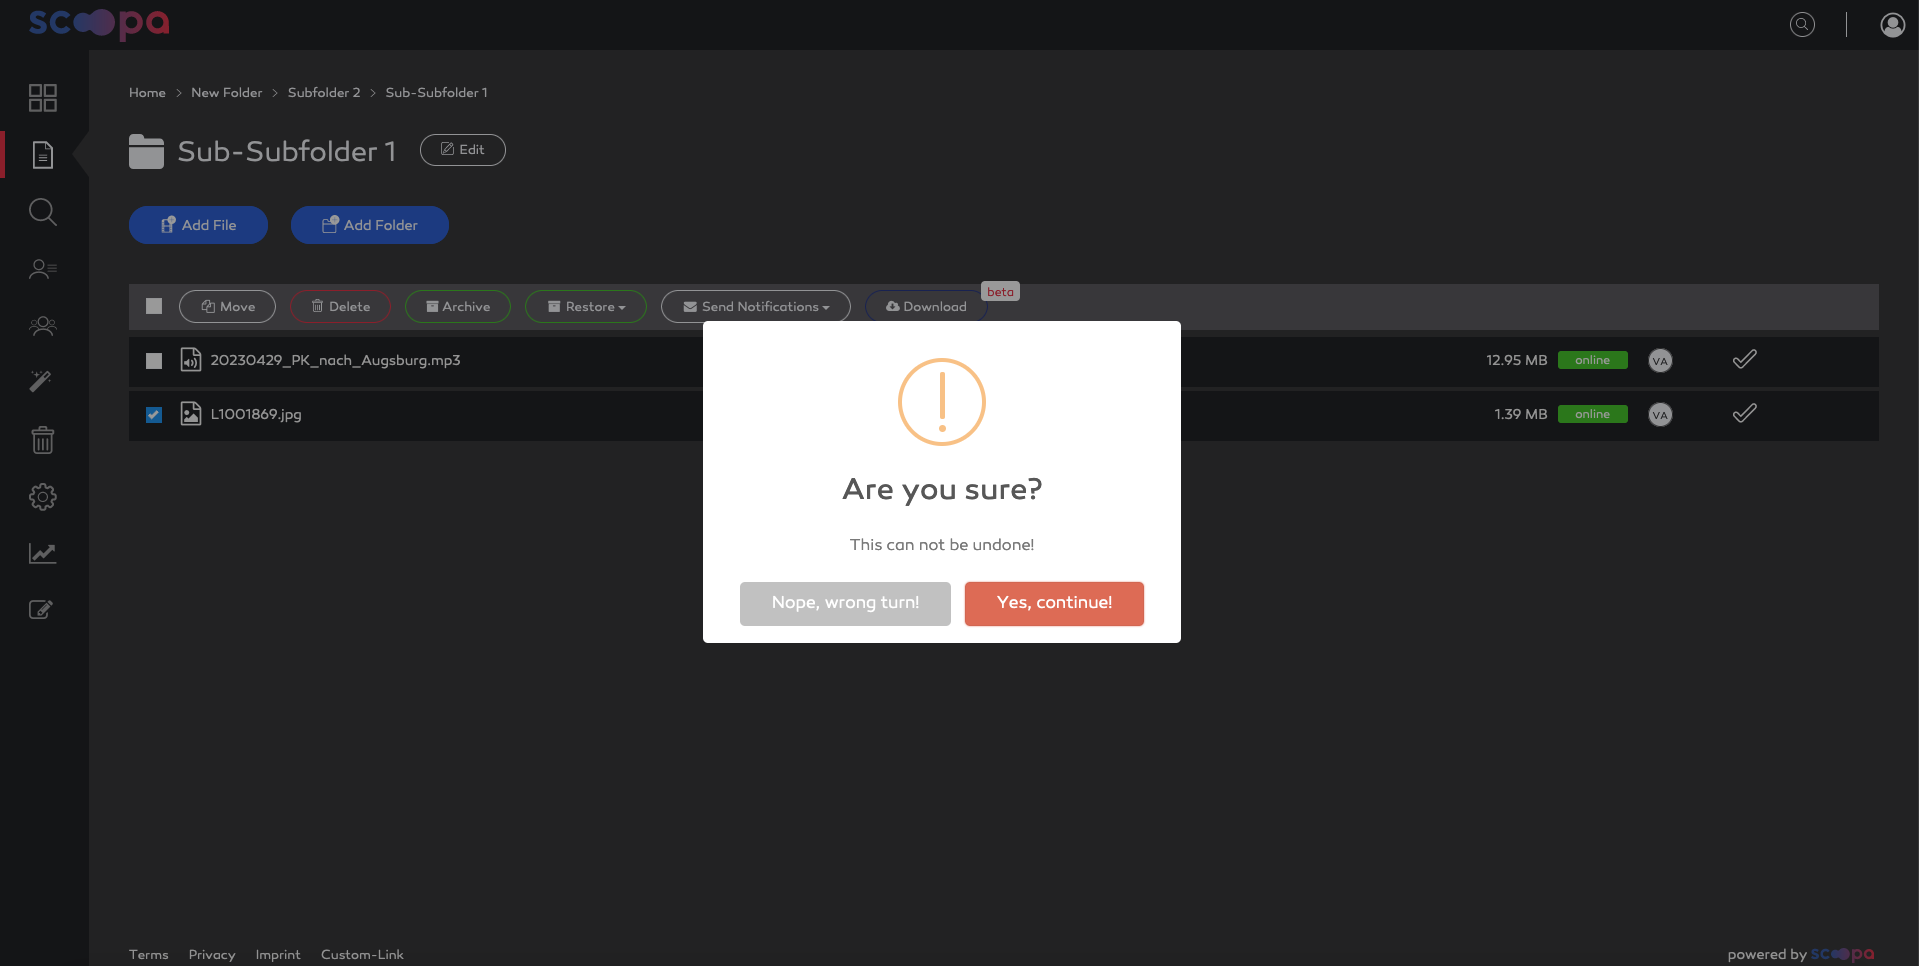Uncheck the L1001869.jpg checkbox
Viewport: 1919px width, 966px height.
154,415
